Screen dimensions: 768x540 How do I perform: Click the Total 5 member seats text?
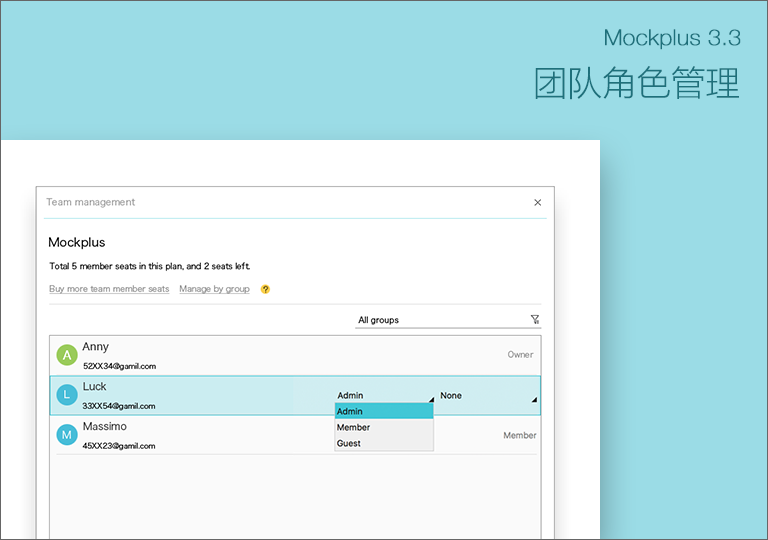pyautogui.click(x=150, y=266)
